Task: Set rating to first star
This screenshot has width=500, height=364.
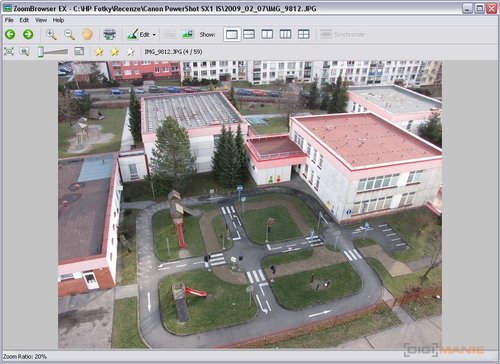Action: [99, 51]
